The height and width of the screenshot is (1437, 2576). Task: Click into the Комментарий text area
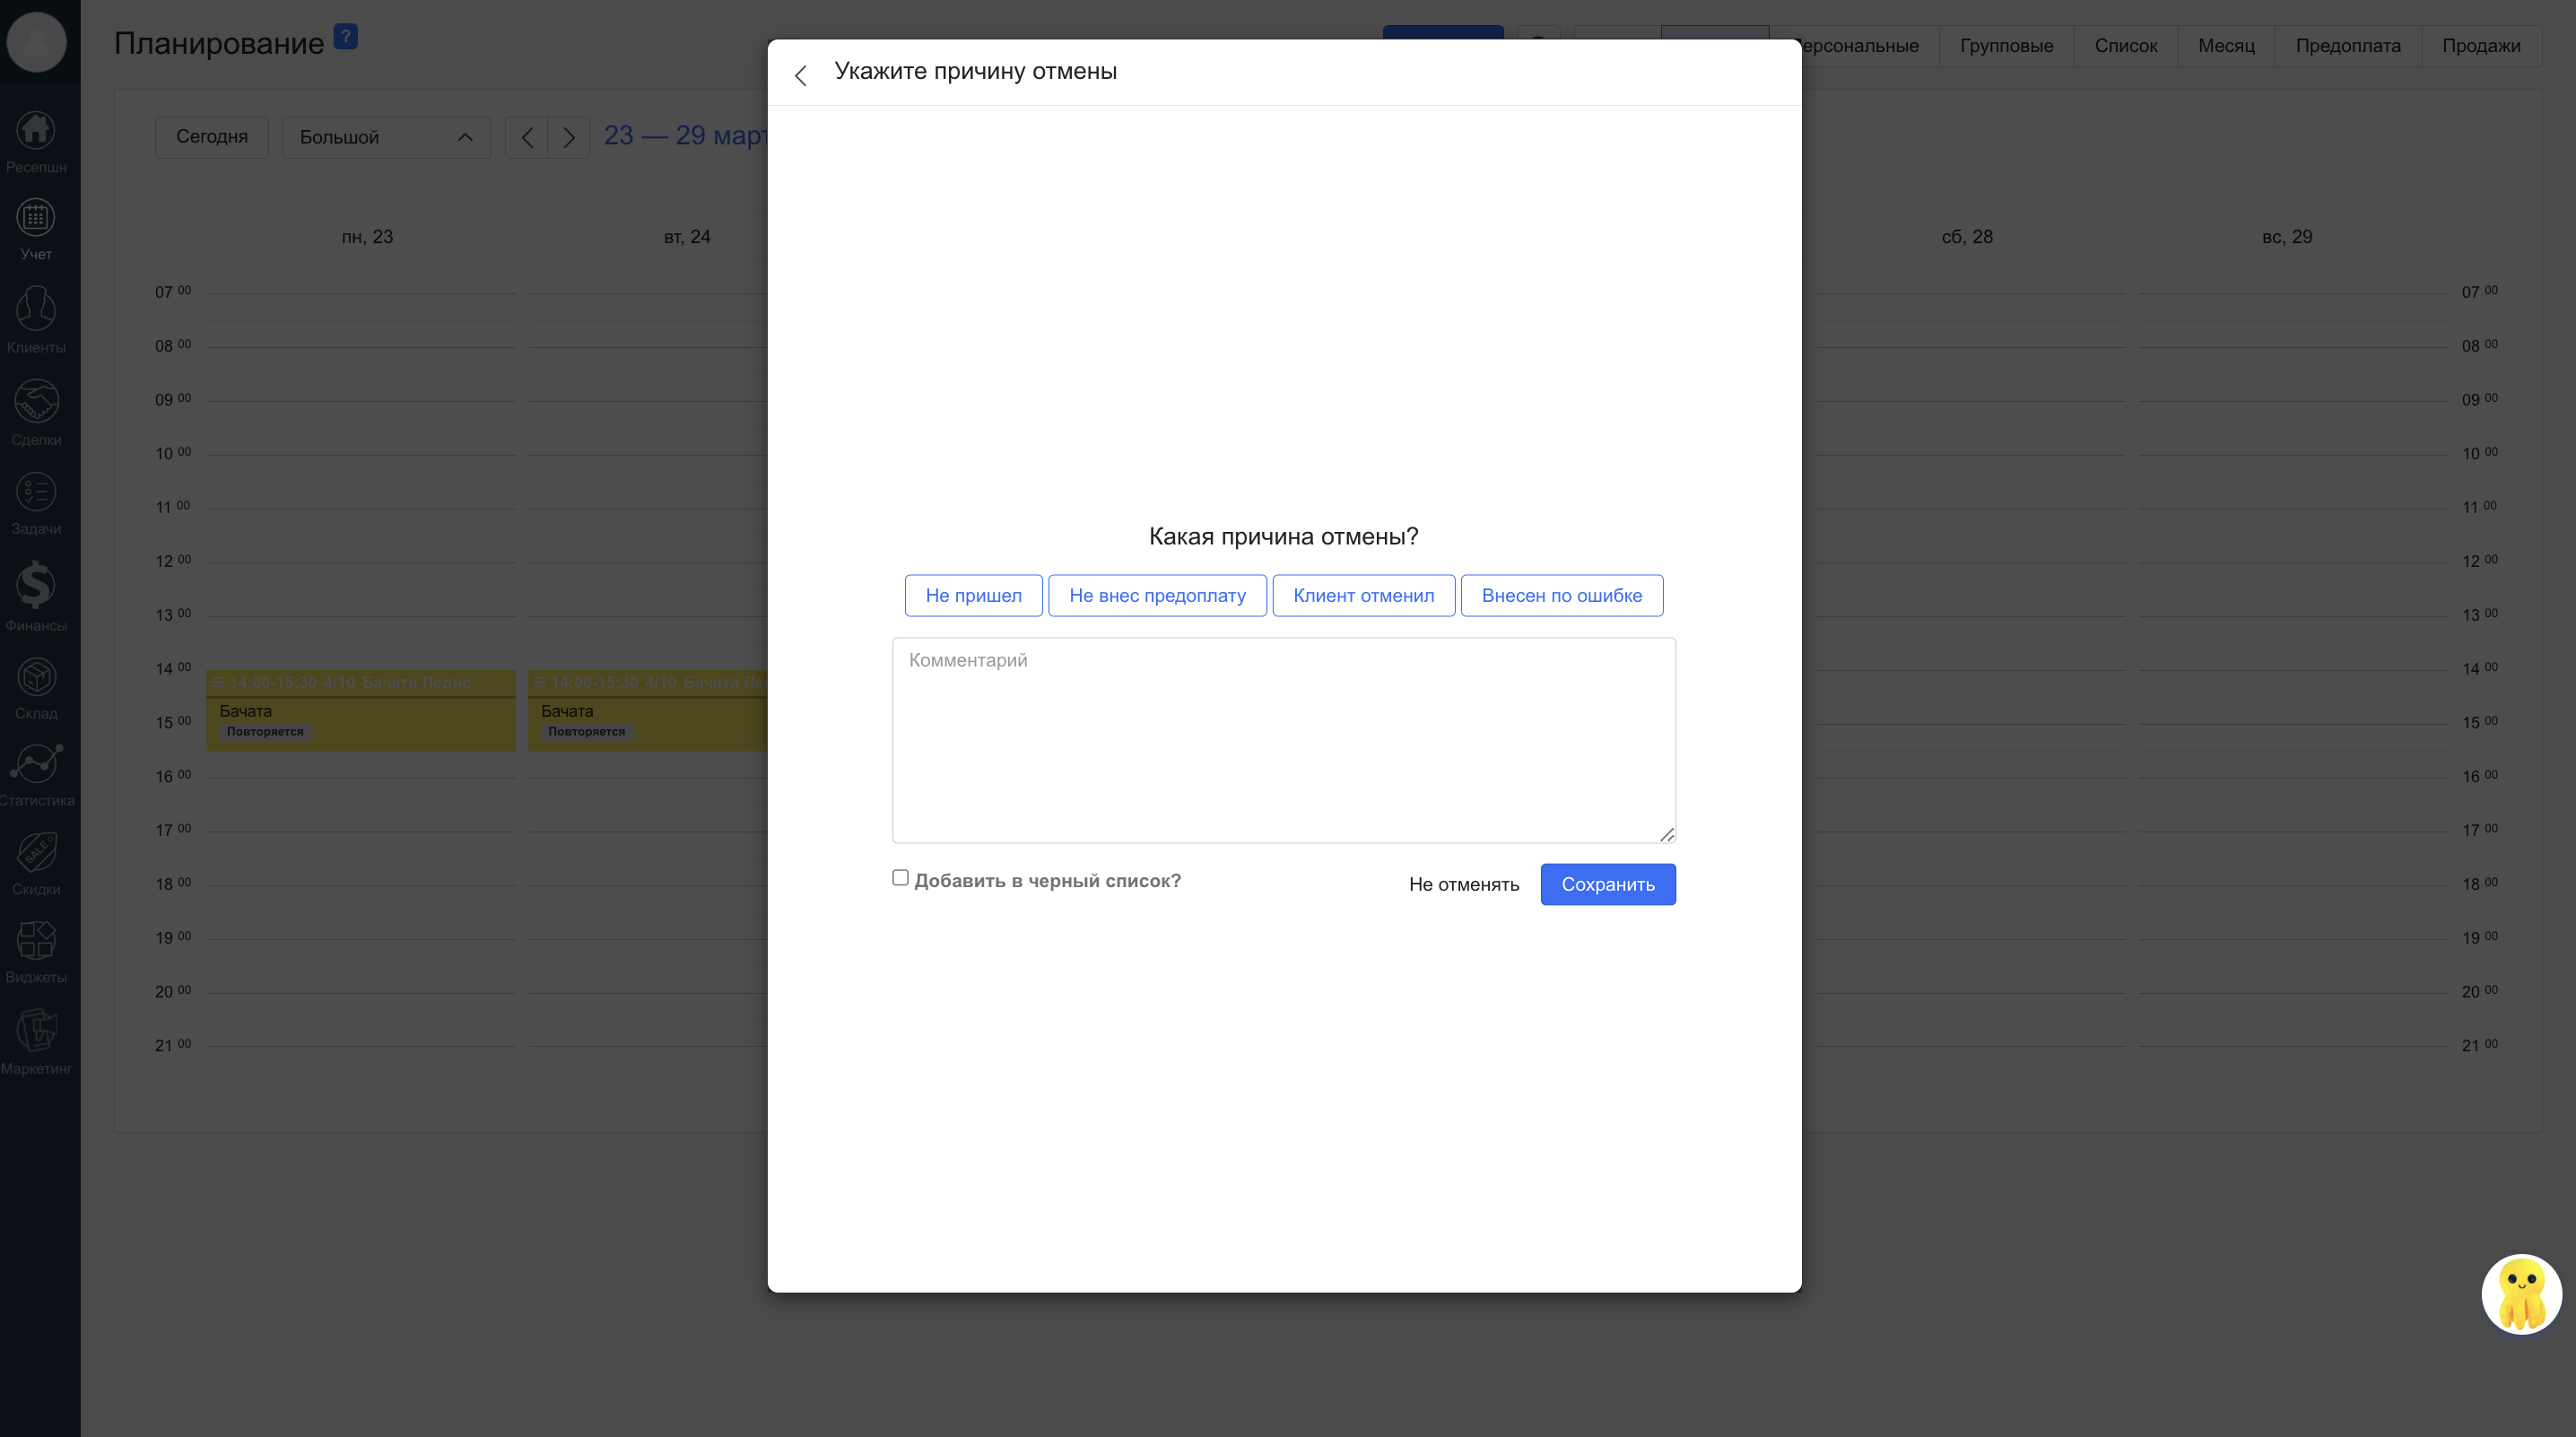click(1283, 740)
